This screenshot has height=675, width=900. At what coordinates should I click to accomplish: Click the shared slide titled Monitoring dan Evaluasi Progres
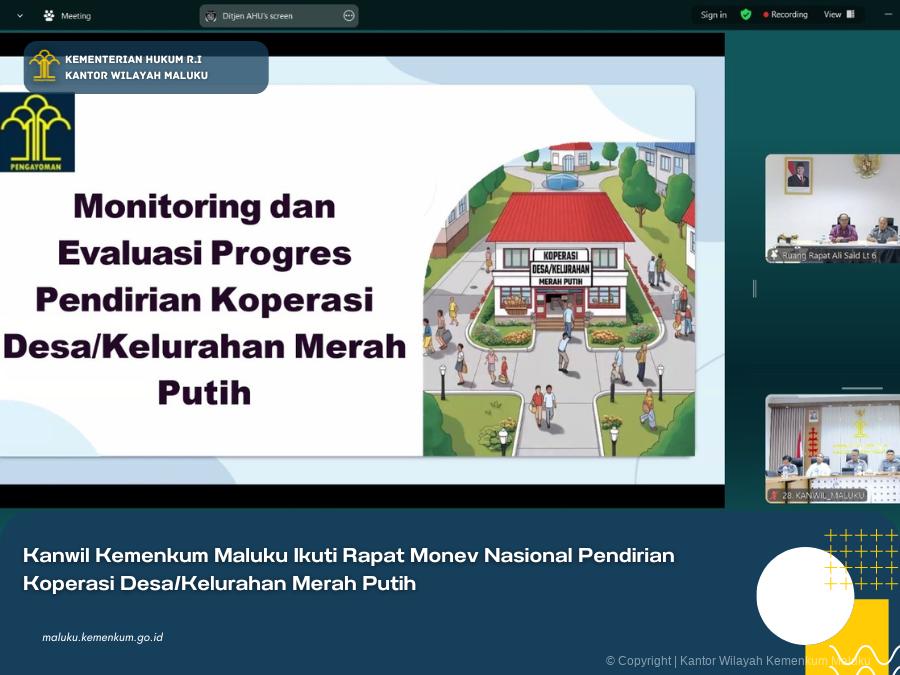click(347, 270)
